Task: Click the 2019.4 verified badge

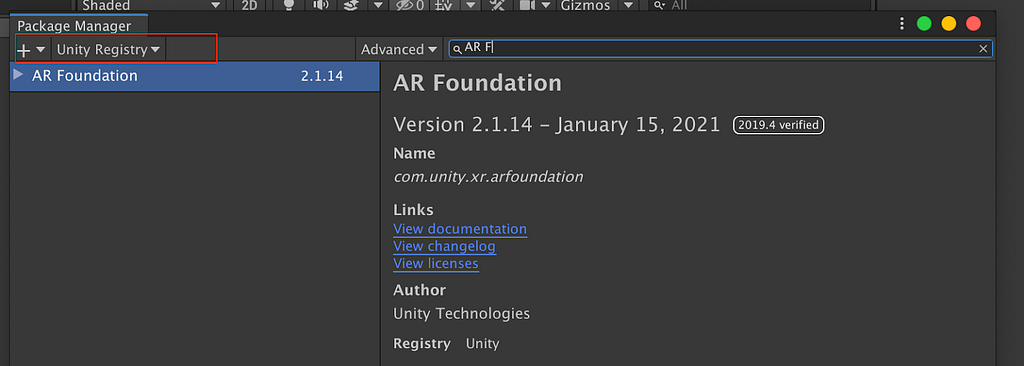Action: [x=778, y=125]
